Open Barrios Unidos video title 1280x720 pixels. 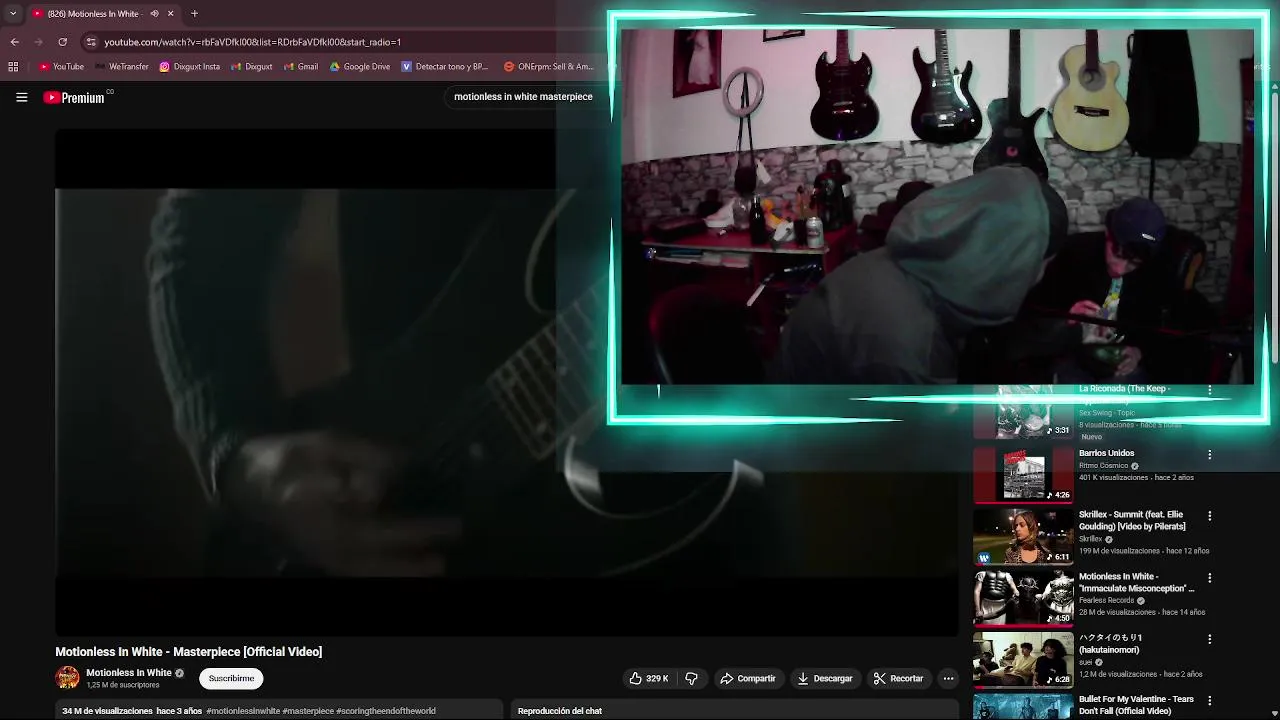click(x=1106, y=453)
